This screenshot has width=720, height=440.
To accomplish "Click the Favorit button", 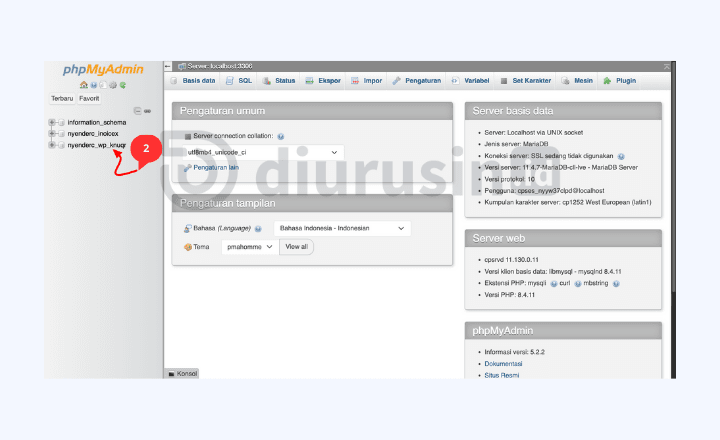I will click(x=89, y=99).
